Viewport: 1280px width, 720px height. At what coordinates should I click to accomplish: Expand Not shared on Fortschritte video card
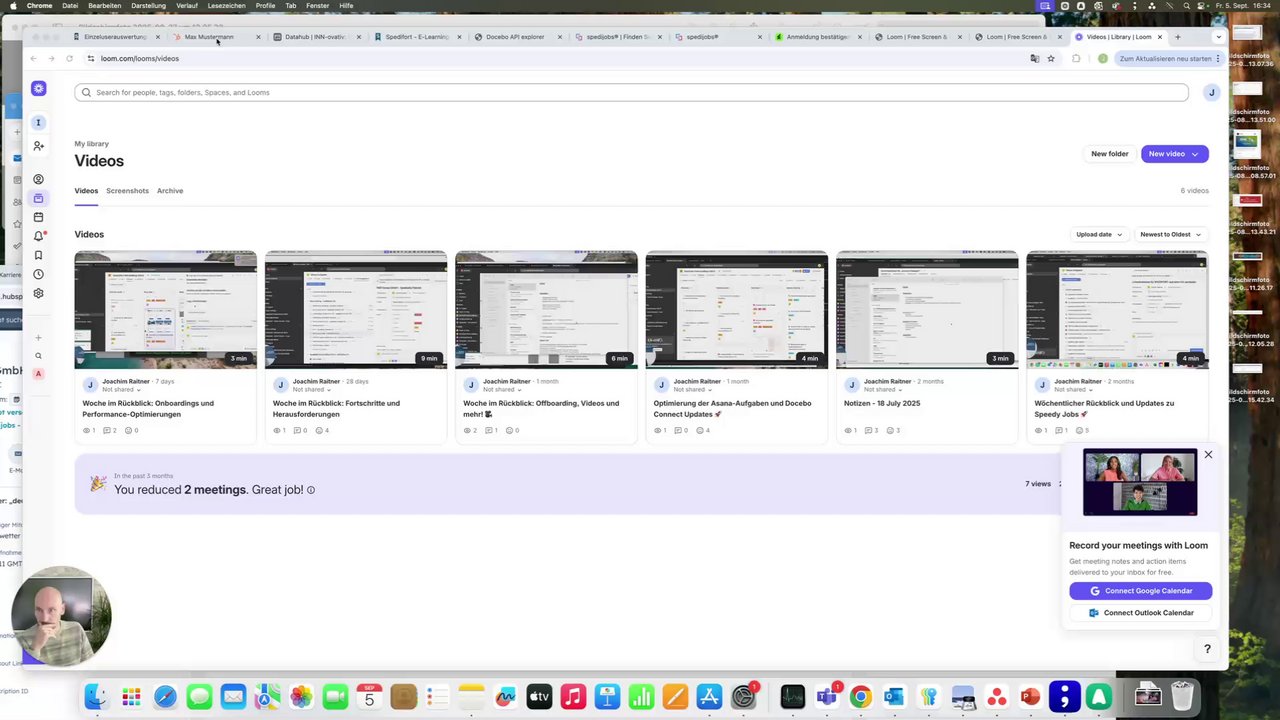311,390
